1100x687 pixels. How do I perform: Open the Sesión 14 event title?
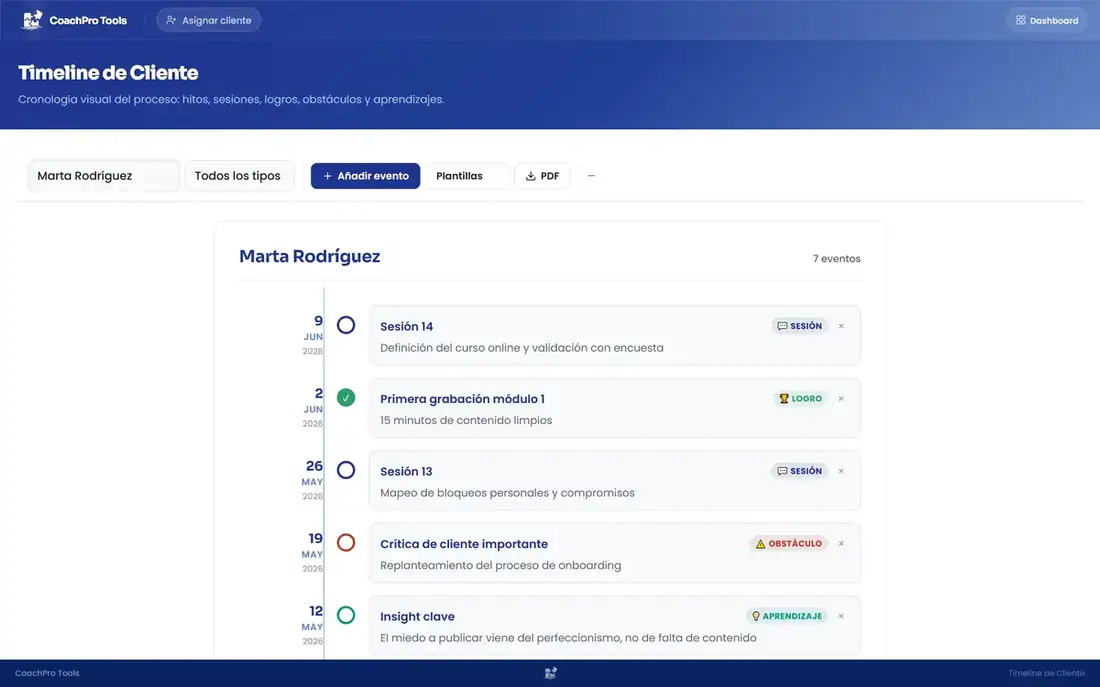click(x=406, y=326)
